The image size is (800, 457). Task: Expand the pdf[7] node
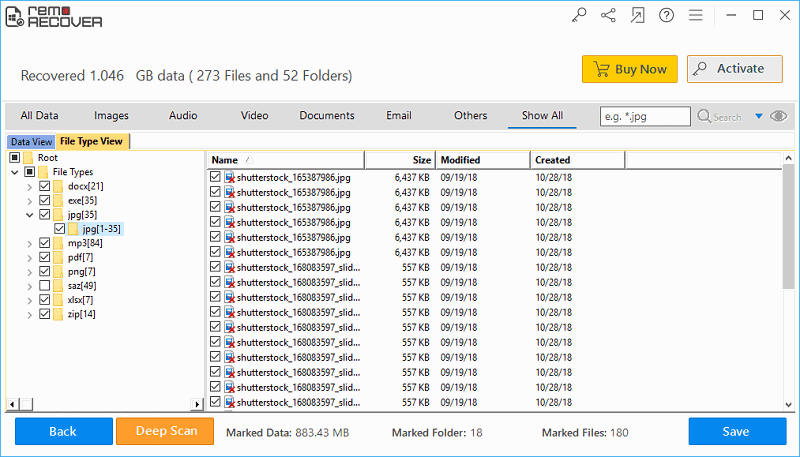click(x=30, y=258)
